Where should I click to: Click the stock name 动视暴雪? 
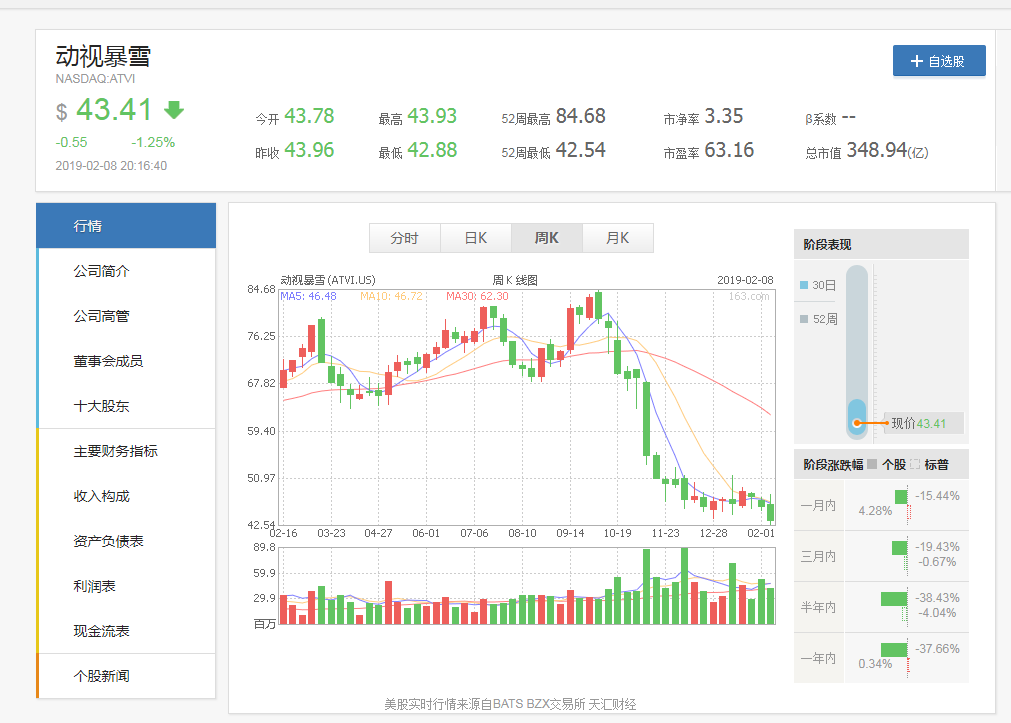[103, 56]
